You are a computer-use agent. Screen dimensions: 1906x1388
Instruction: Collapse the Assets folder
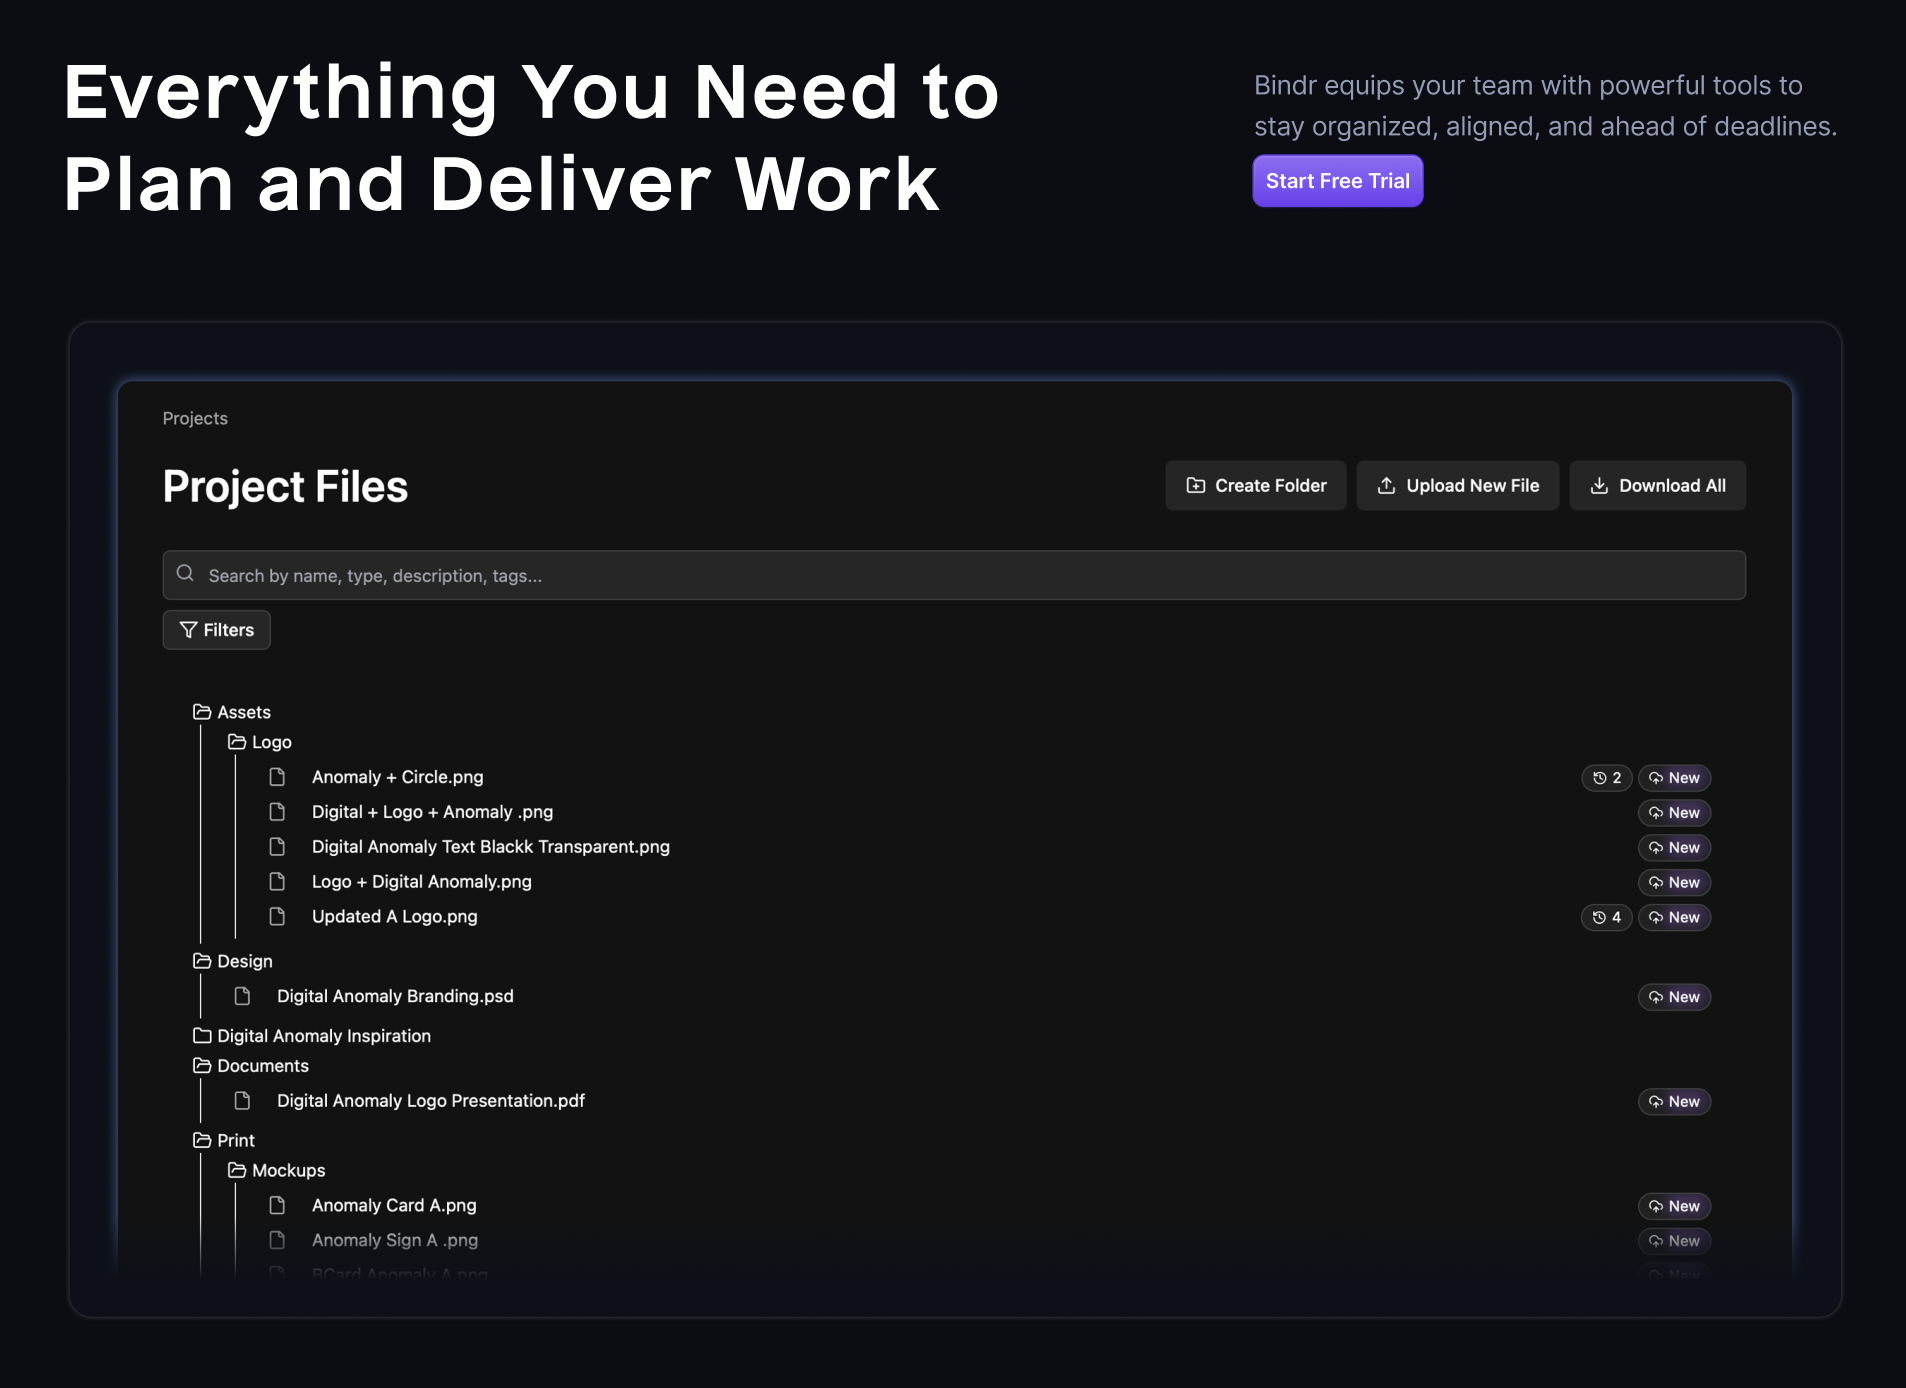[x=232, y=712]
